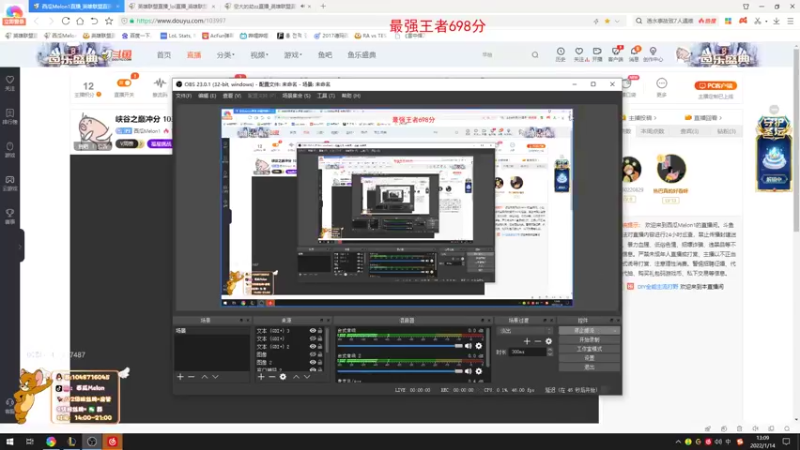The height and width of the screenshot is (450, 800).
Task: Expand 视频 dropdown in Douyu navigation
Action: click(259, 55)
